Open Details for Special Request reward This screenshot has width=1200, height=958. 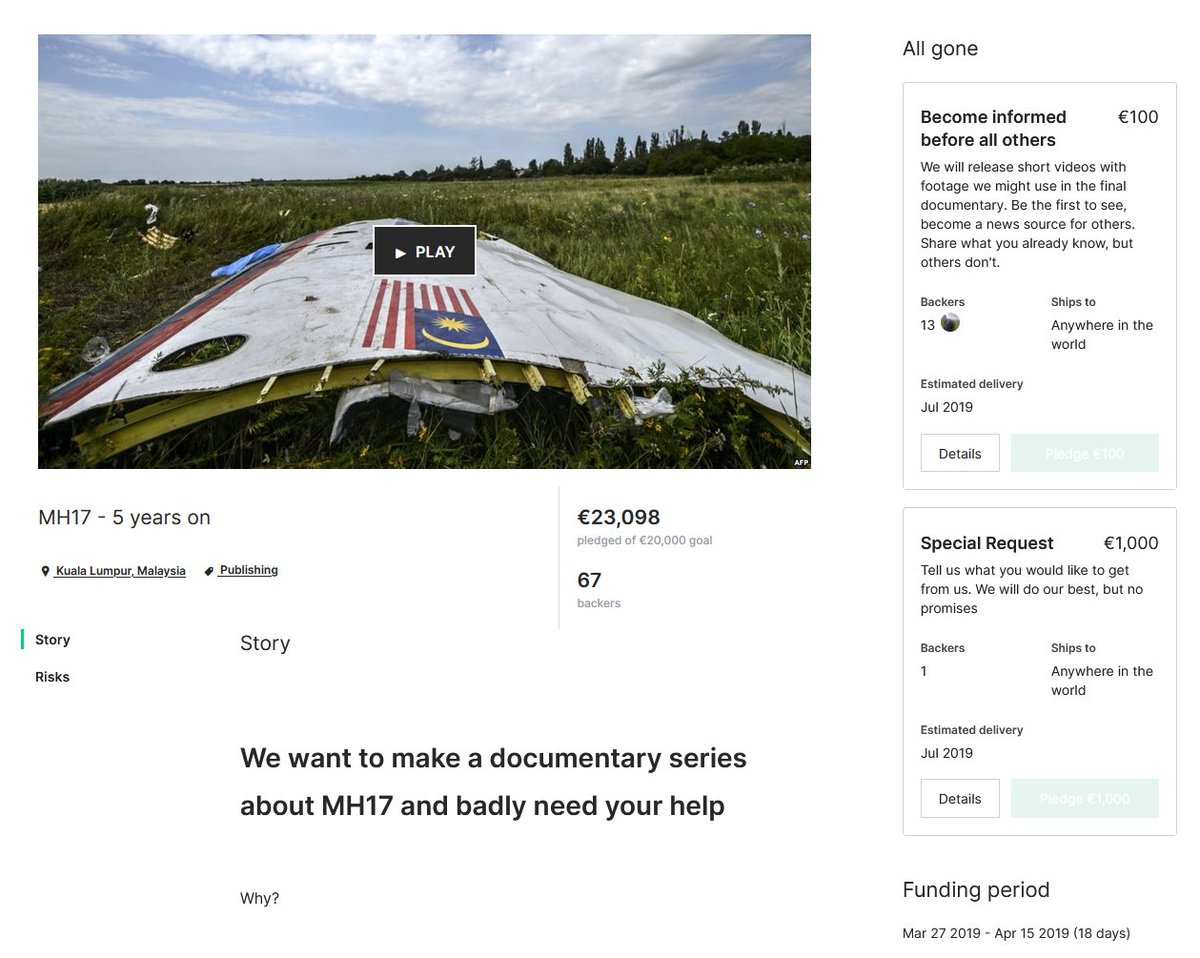coord(960,799)
